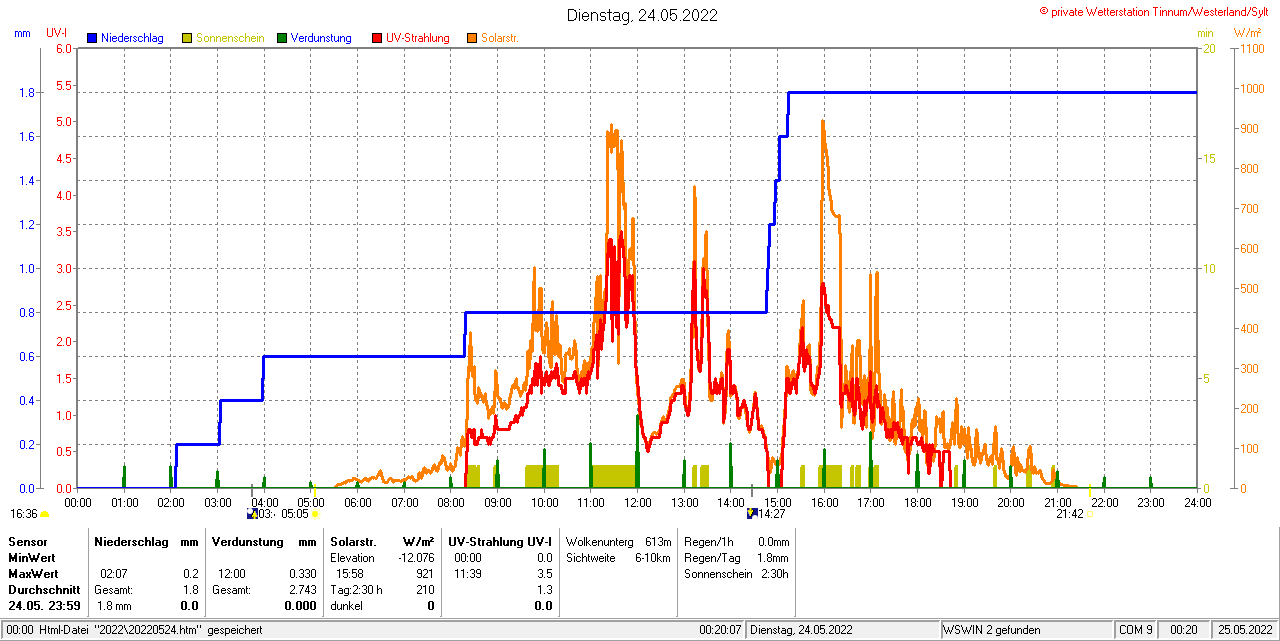Click the moonset arrow icon at 14:27
The width and height of the screenshot is (1280, 641).
point(751,514)
